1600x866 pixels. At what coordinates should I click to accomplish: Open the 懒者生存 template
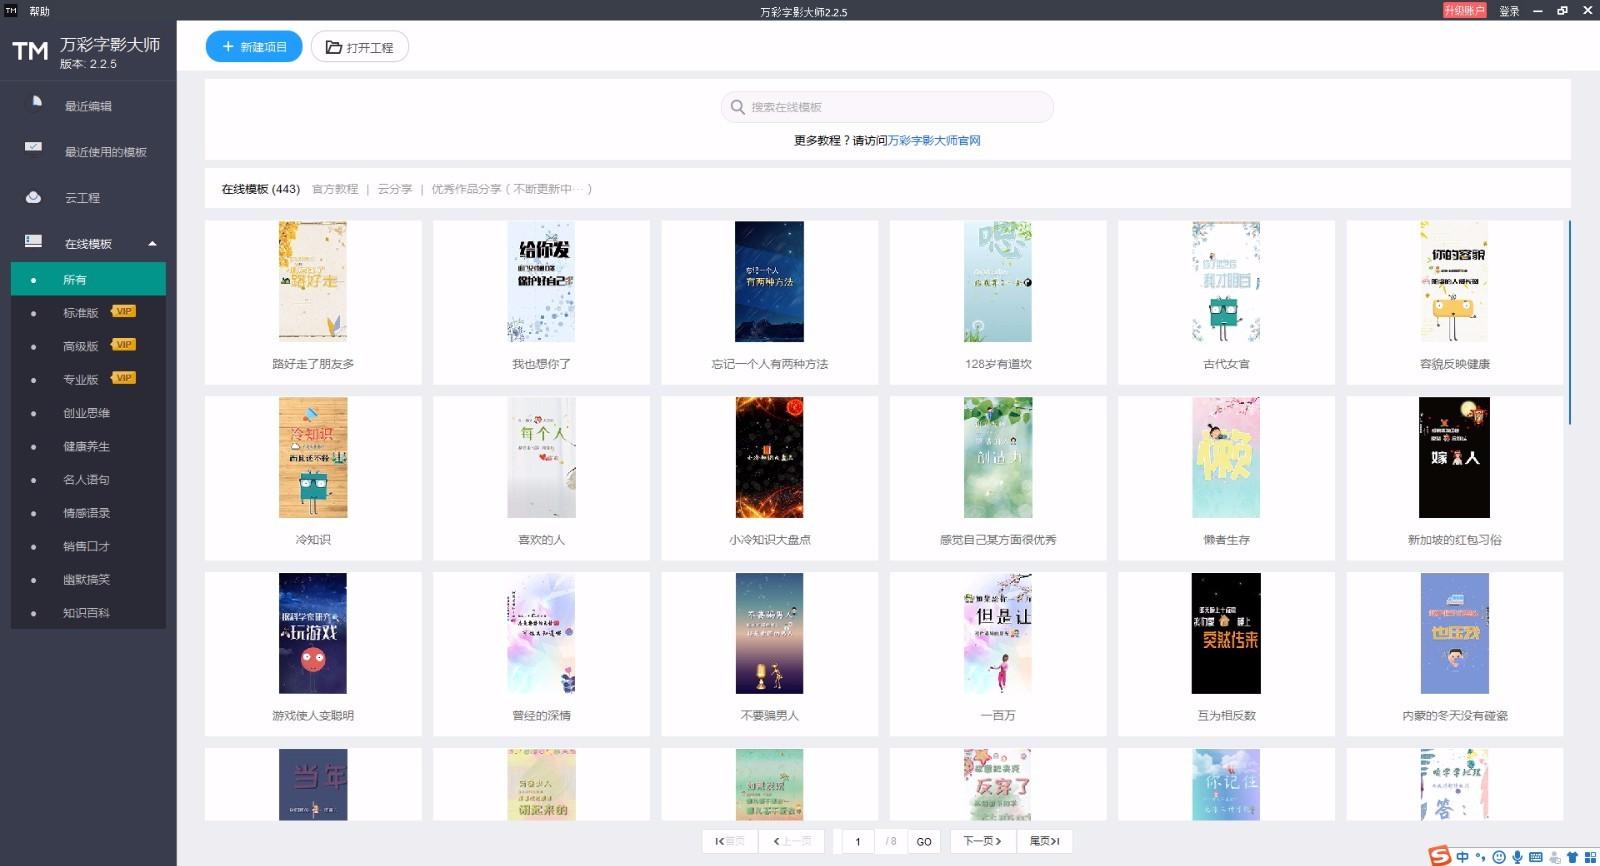click(x=1226, y=478)
